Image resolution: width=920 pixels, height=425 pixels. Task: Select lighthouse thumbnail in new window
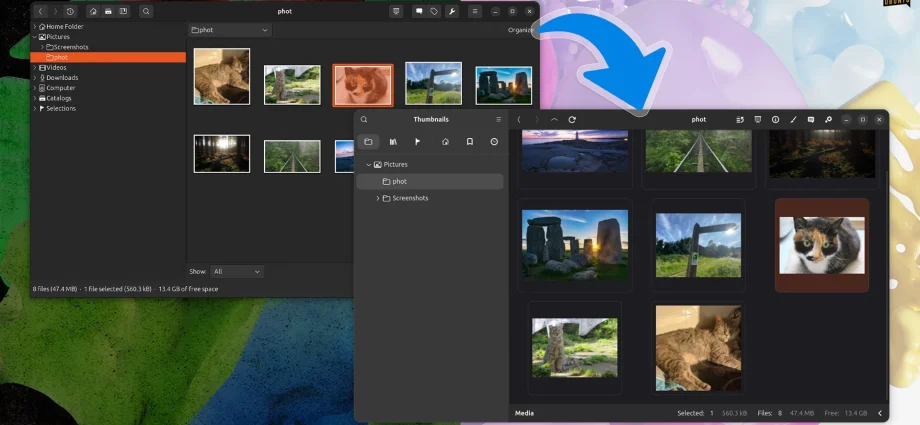point(575,151)
